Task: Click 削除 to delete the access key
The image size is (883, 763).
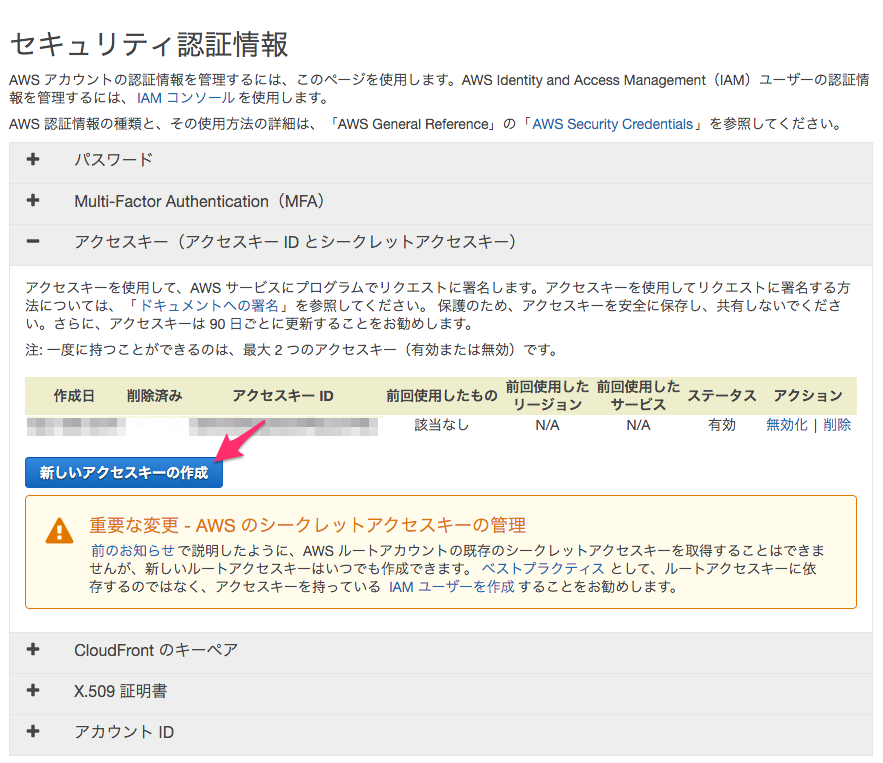Action: pos(837,425)
